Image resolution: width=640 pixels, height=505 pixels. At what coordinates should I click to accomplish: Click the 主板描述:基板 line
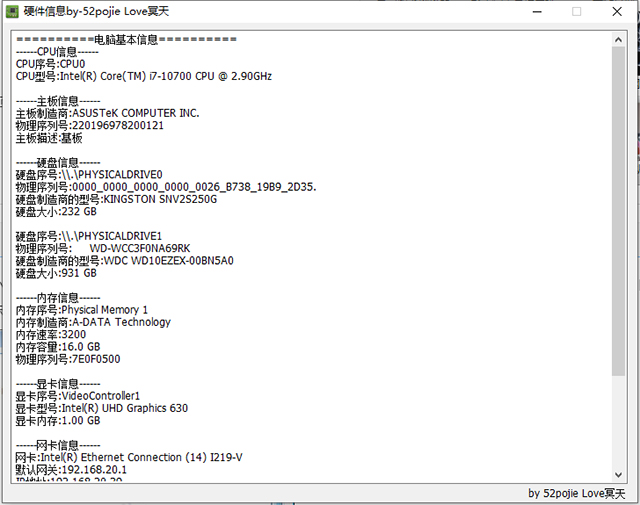[x=49, y=138]
